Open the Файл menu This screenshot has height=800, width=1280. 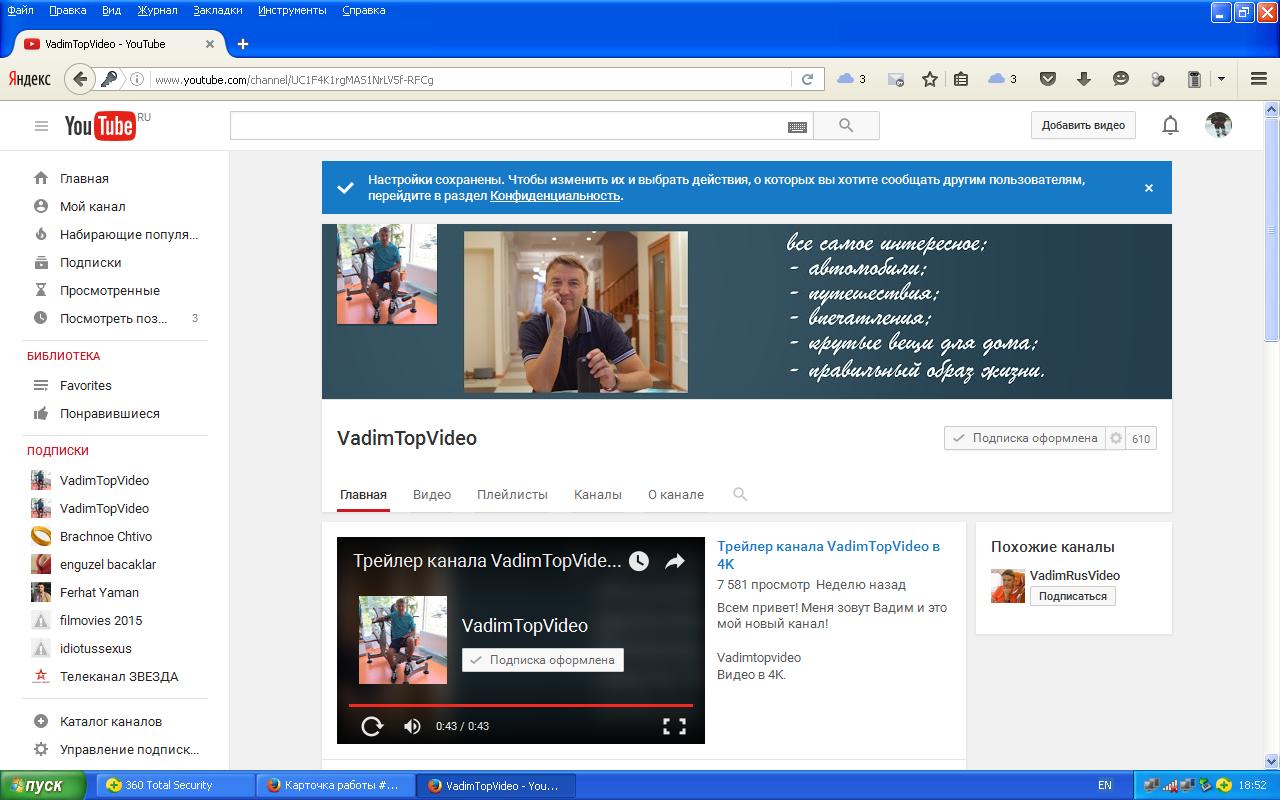tap(20, 10)
